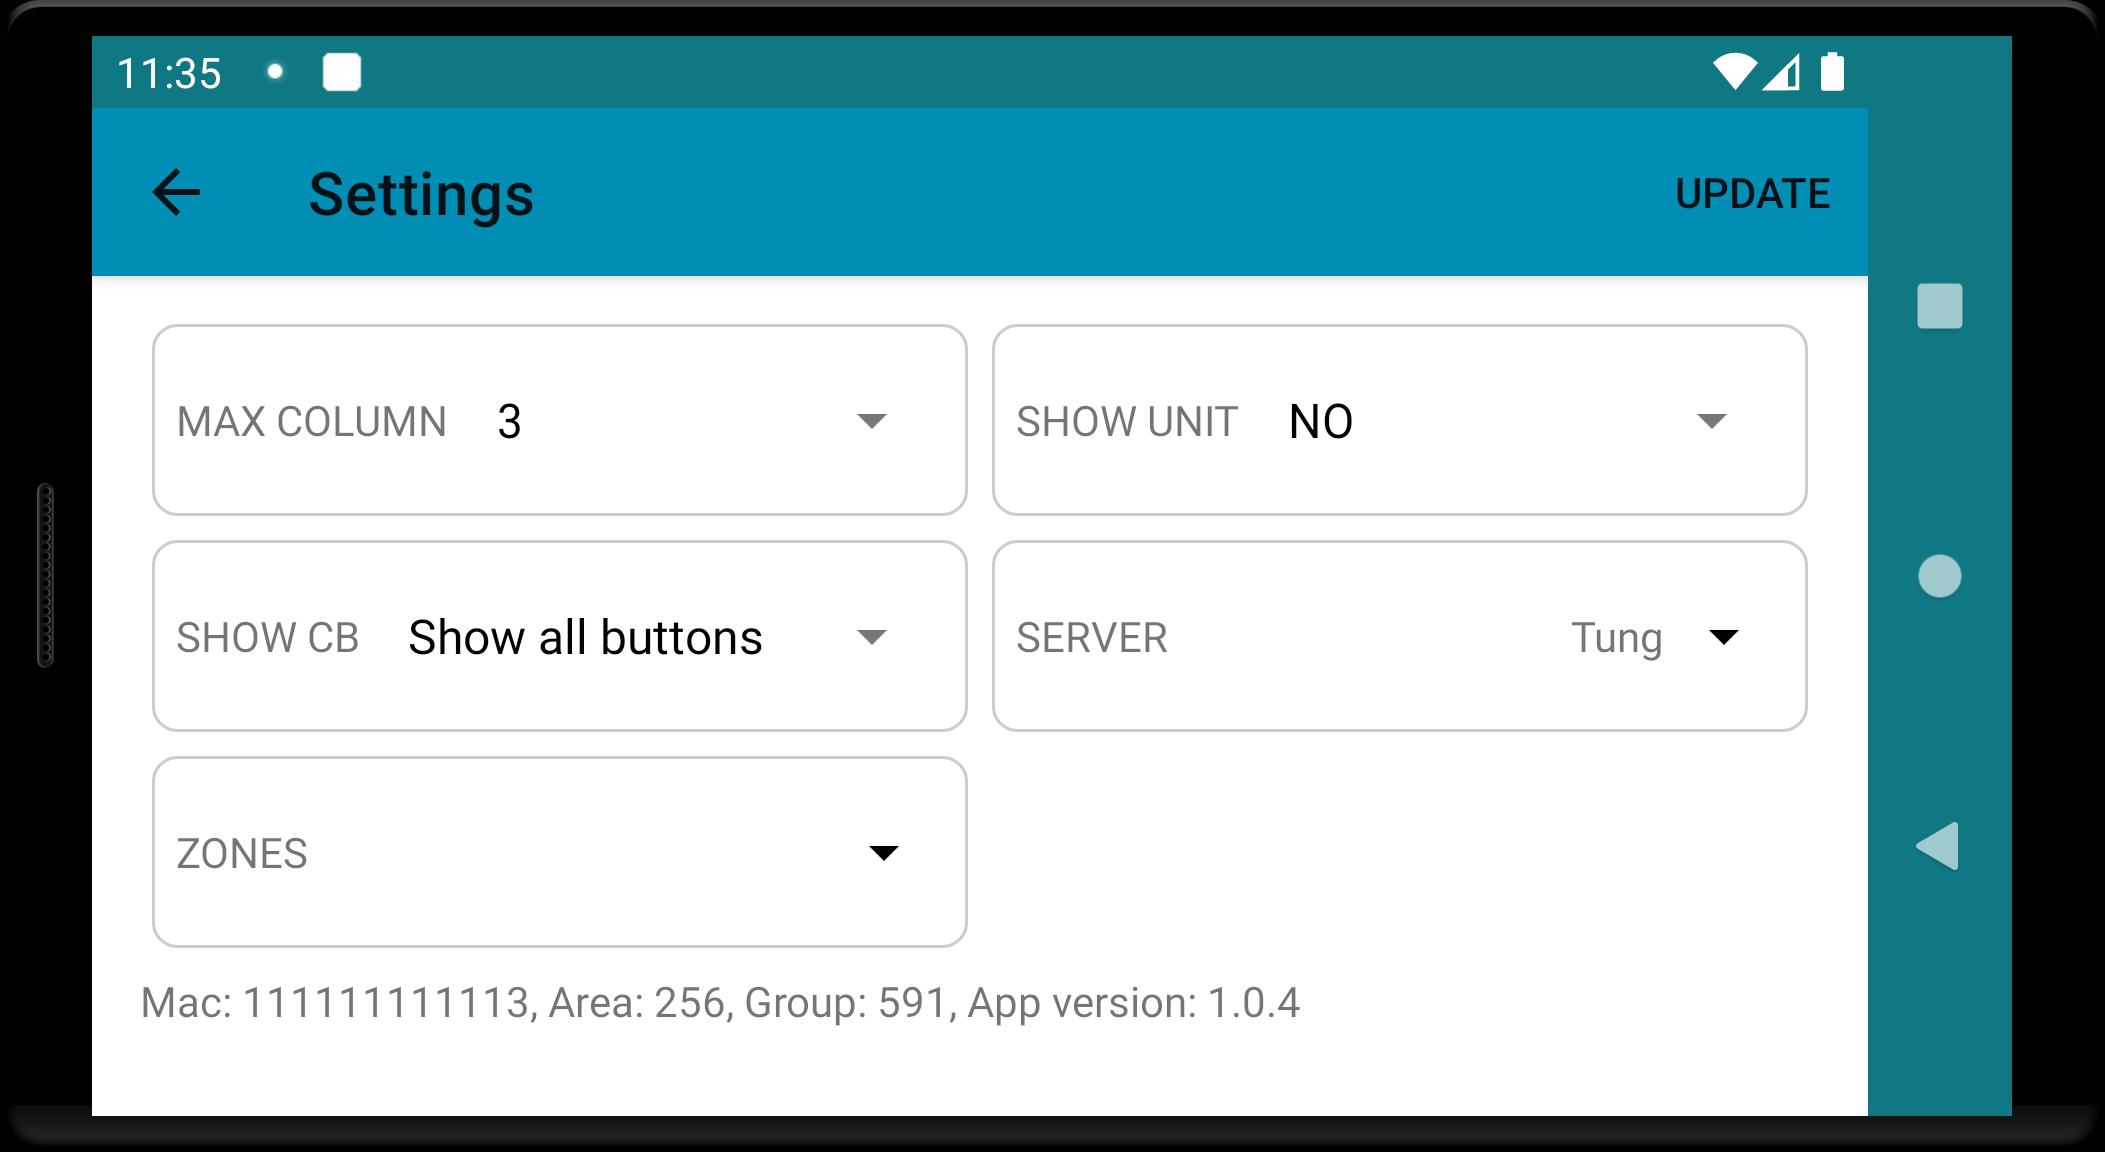Viewport: 2105px width, 1152px height.
Task: Open the SHOW UNIT dropdown arrow
Action: pos(1712,421)
